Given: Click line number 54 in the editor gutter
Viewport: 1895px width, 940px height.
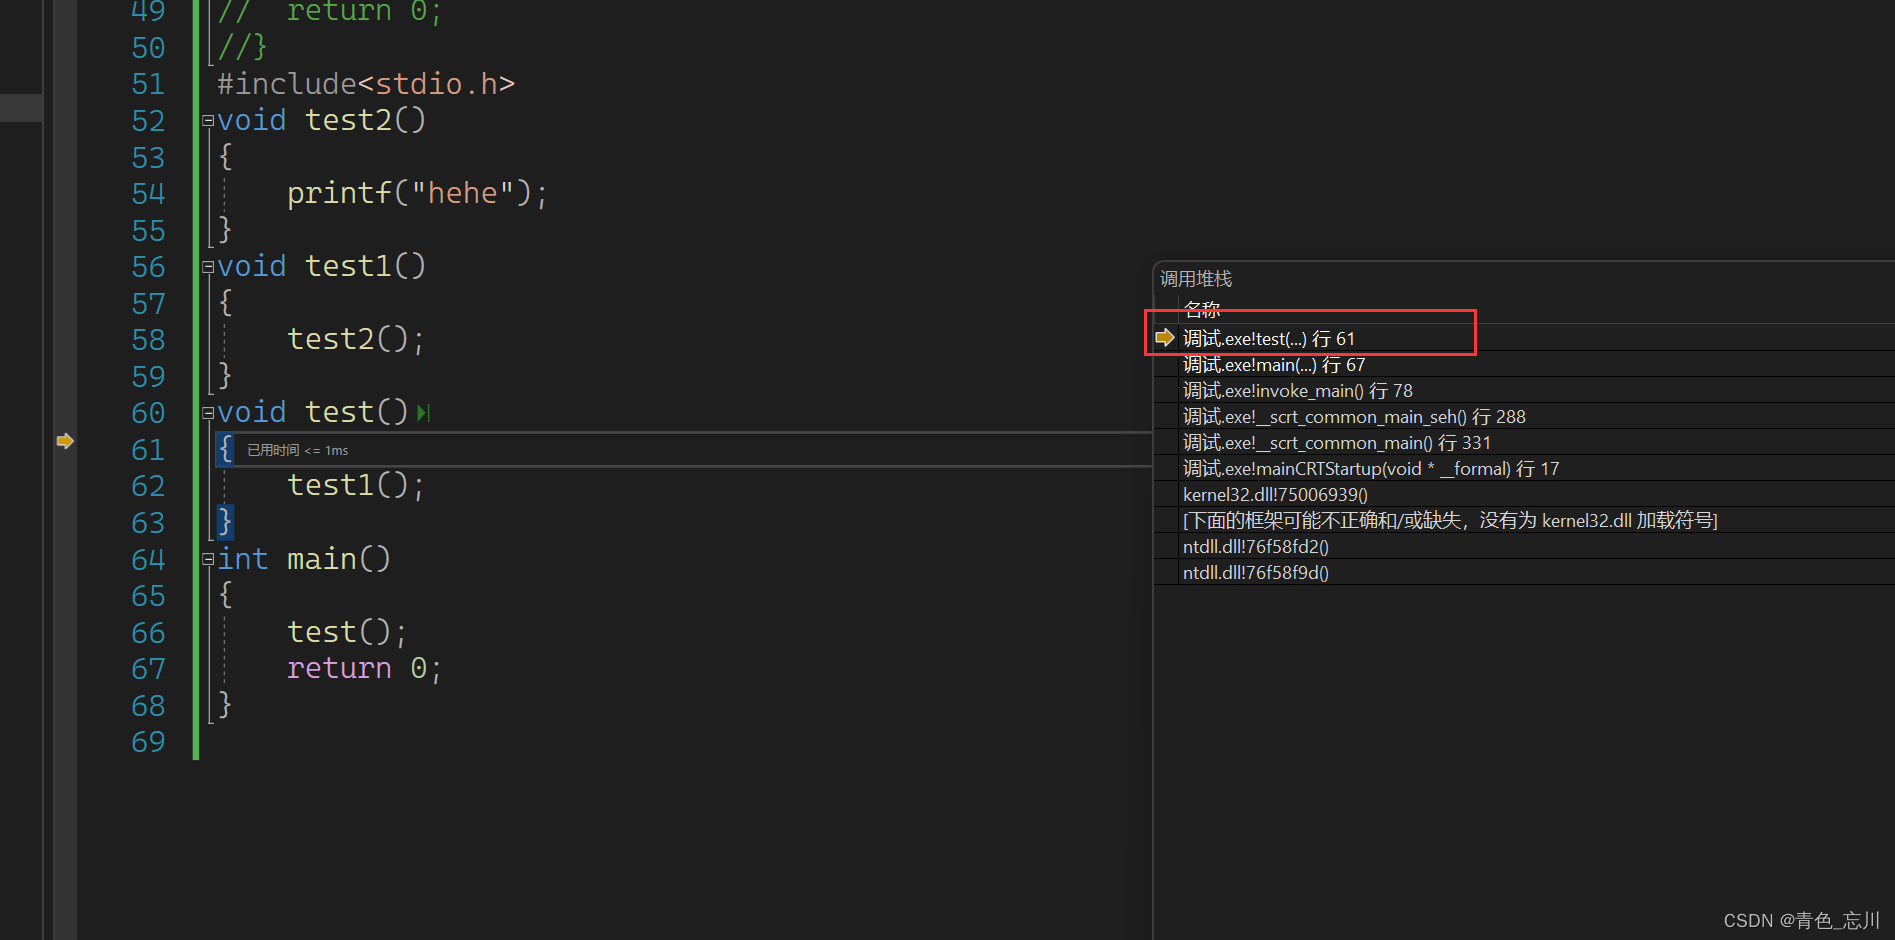Looking at the screenshot, I should [148, 194].
